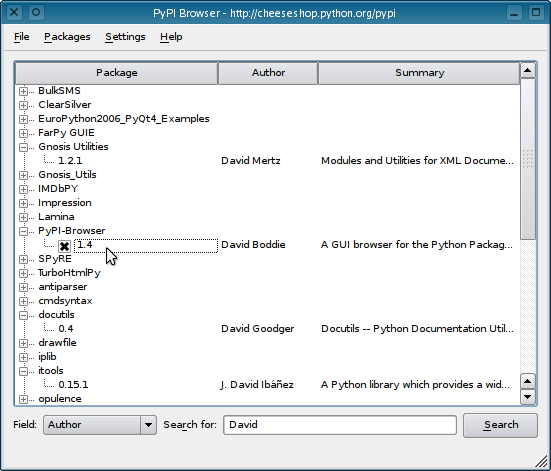The height and width of the screenshot is (471, 551).
Task: Select PyPI-Browser version 1.4 row
Action: tap(146, 245)
